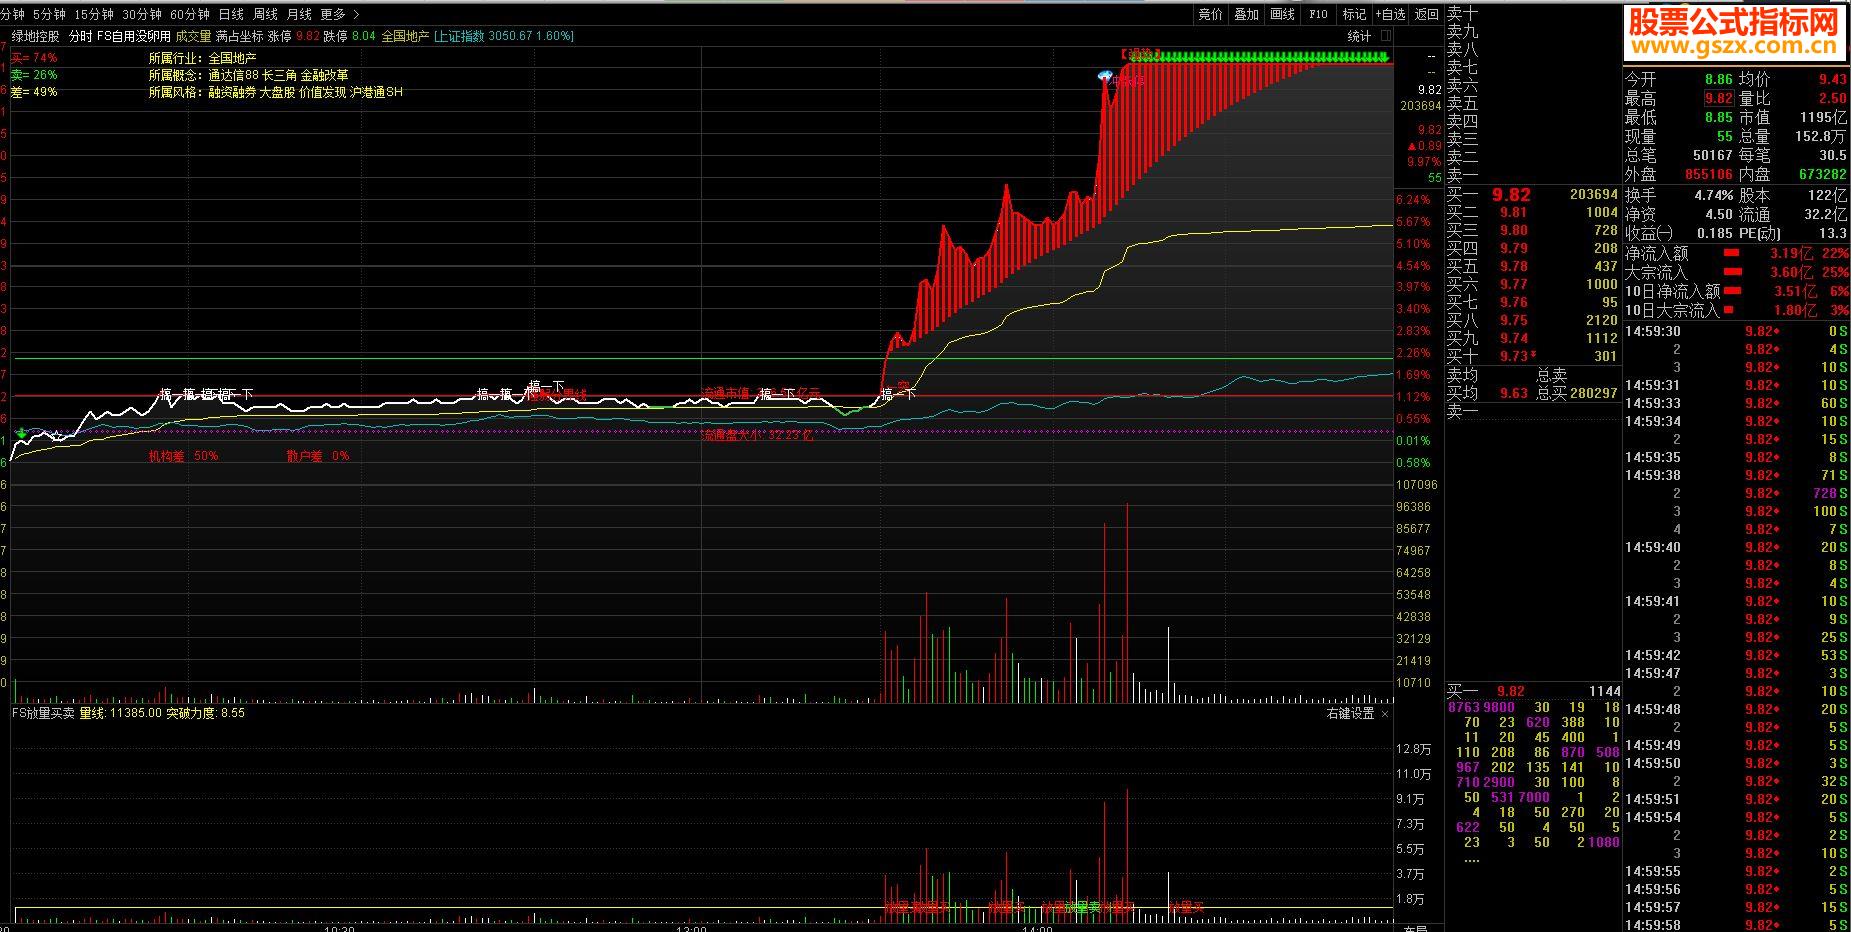The image size is (1851, 932).
Task: Switch to the 60分钟 period tab
Action: tap(190, 14)
